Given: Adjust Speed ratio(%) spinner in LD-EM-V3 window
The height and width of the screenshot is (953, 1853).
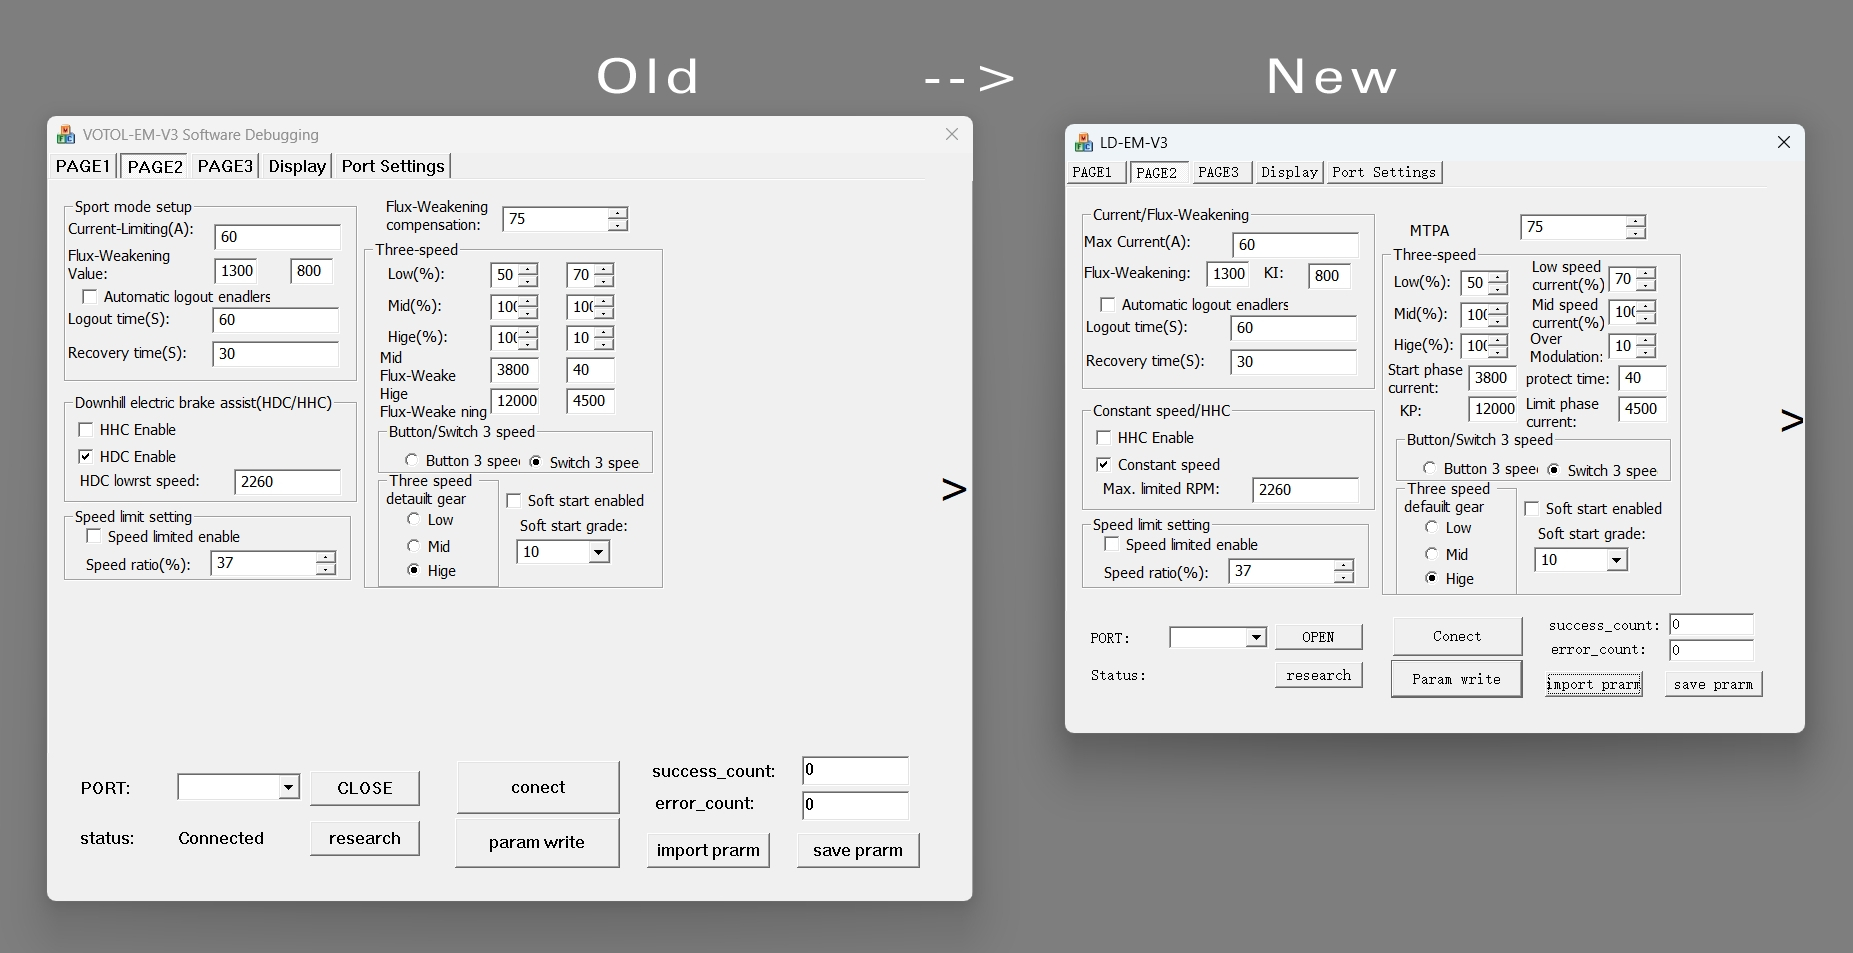Looking at the screenshot, I should click(1343, 572).
